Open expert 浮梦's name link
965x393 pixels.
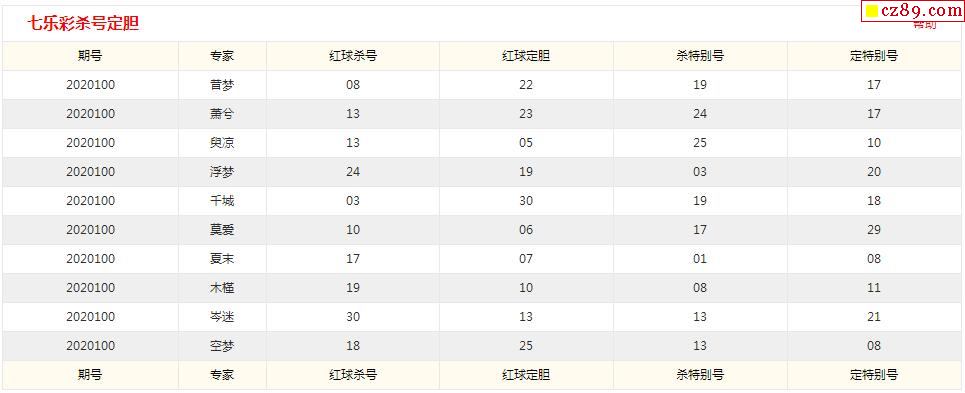[x=222, y=172]
